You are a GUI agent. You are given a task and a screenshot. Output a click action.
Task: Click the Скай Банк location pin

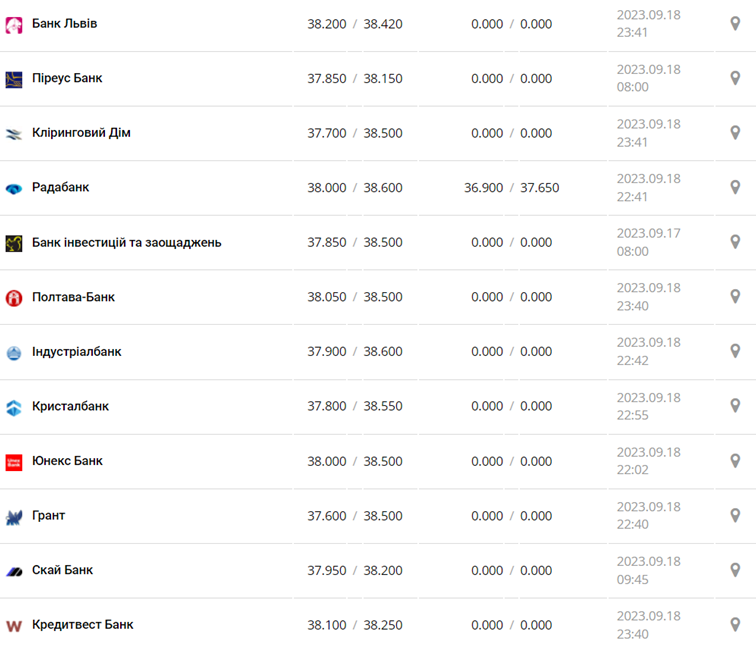[x=735, y=570]
